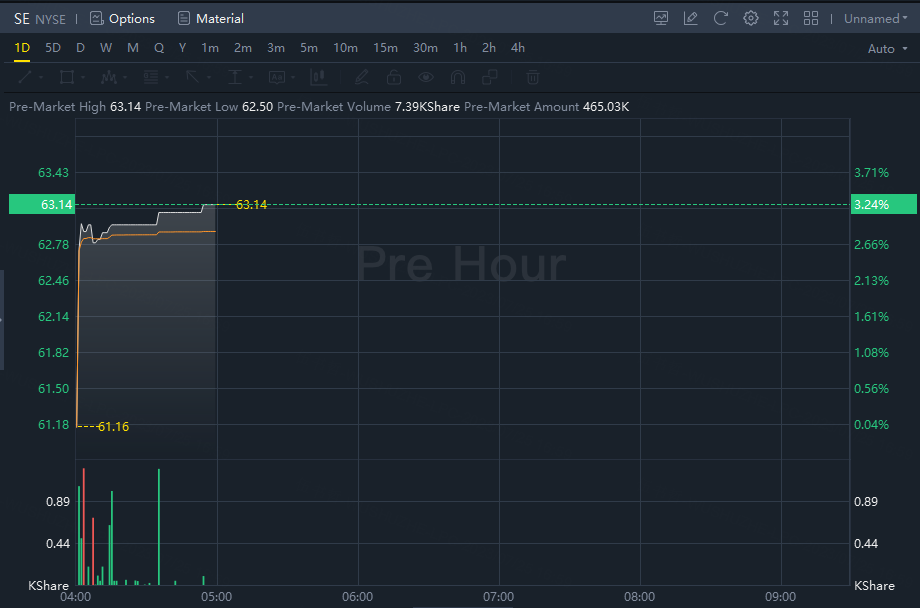Click the 05:00 time axis label

(217, 597)
